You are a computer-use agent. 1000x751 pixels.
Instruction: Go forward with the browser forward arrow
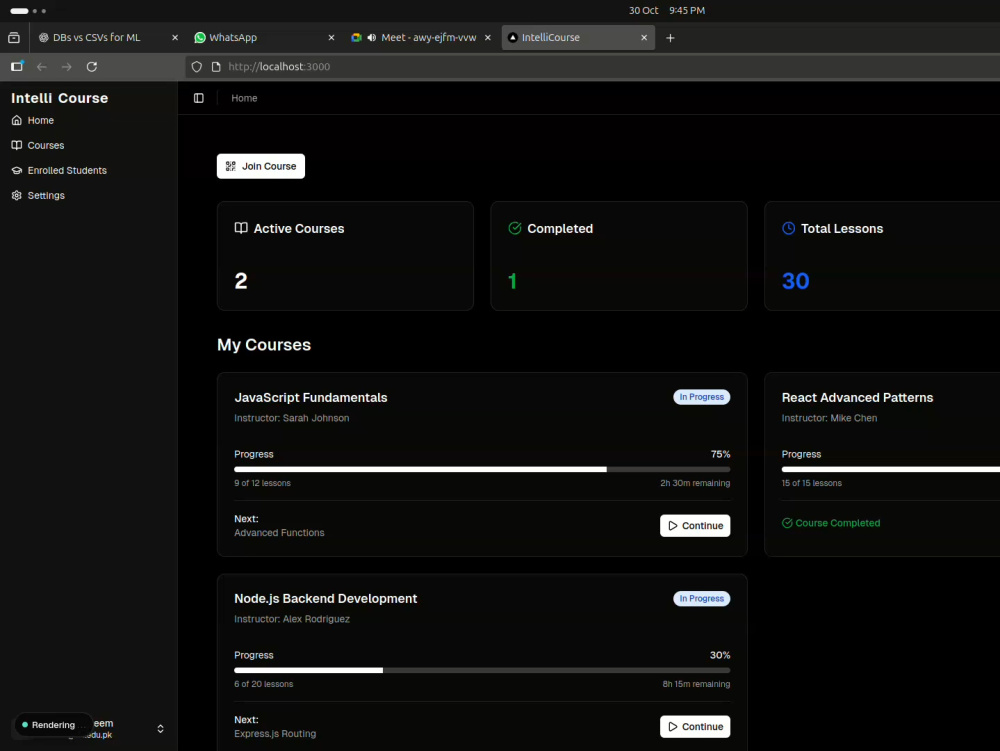(66, 66)
